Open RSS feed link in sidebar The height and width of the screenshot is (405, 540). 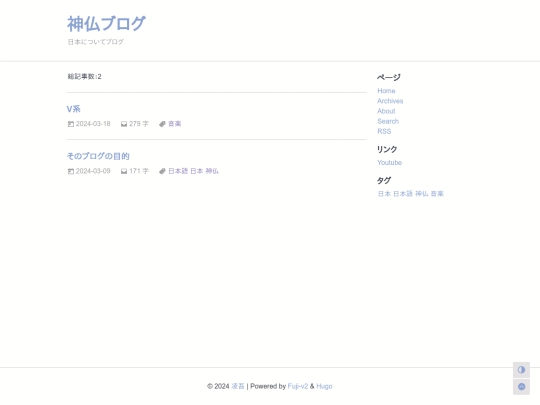[x=384, y=131]
